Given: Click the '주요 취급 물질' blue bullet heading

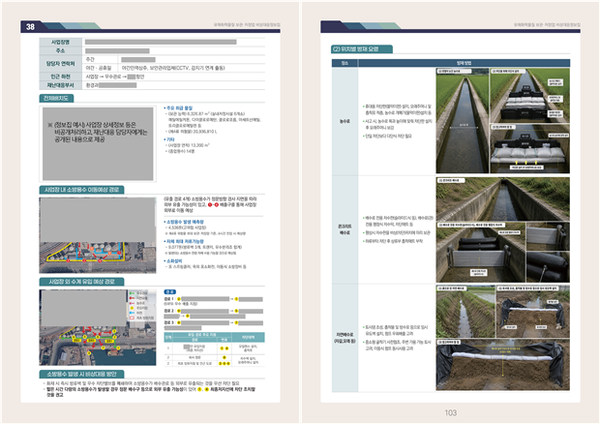Looking at the screenshot, I should (x=178, y=108).
